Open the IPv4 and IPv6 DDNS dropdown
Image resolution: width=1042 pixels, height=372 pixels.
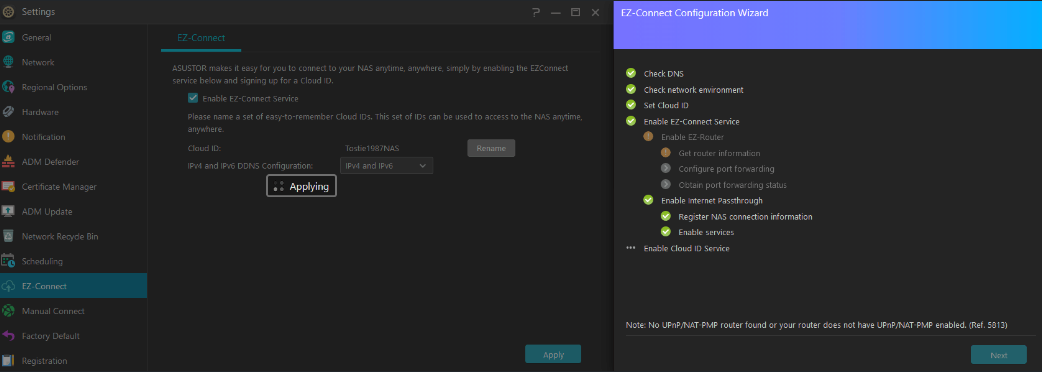[386, 165]
